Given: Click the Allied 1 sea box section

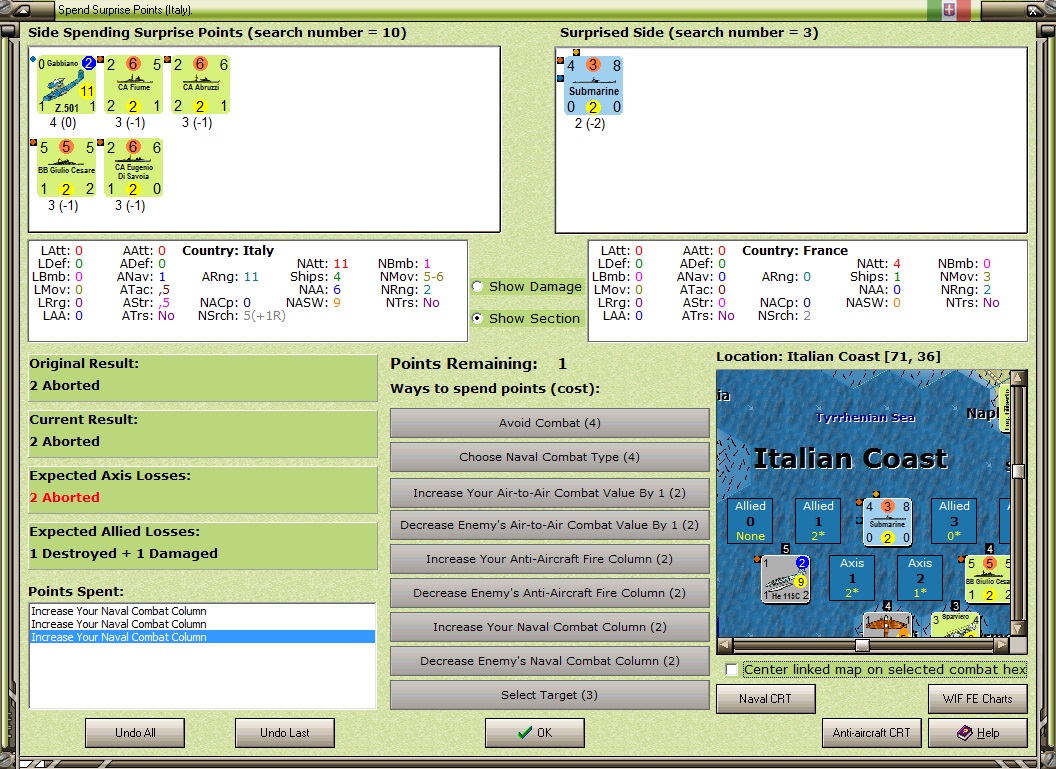Looking at the screenshot, I should pos(818,521).
